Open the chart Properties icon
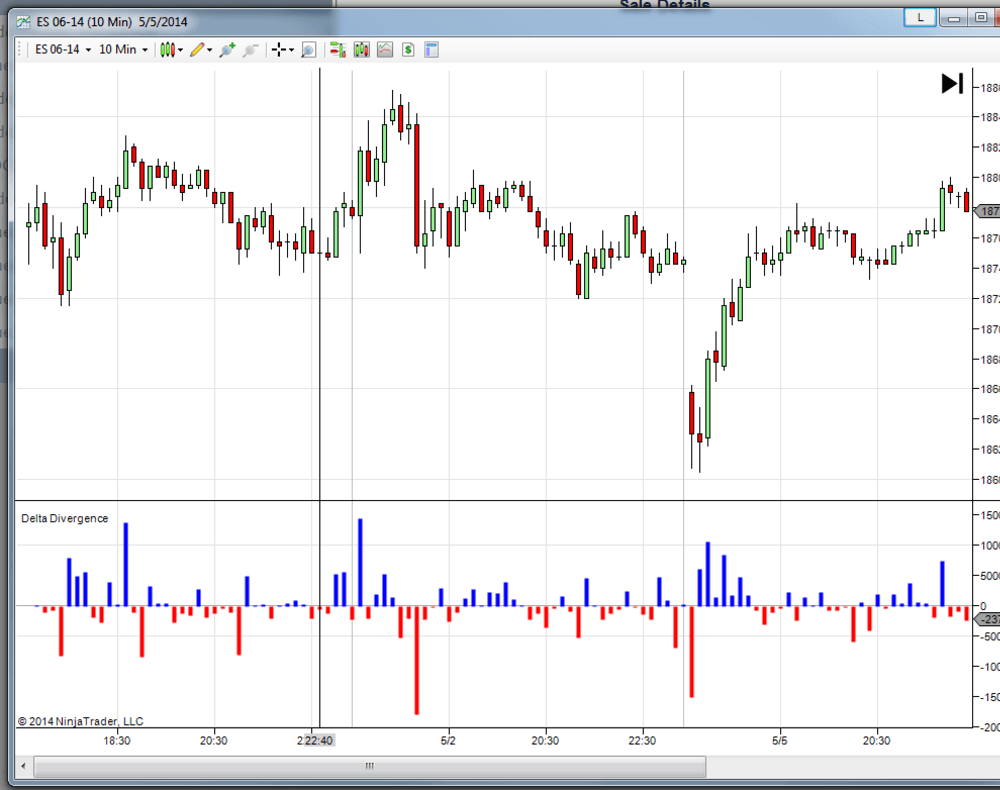The image size is (1000, 790). tap(432, 49)
